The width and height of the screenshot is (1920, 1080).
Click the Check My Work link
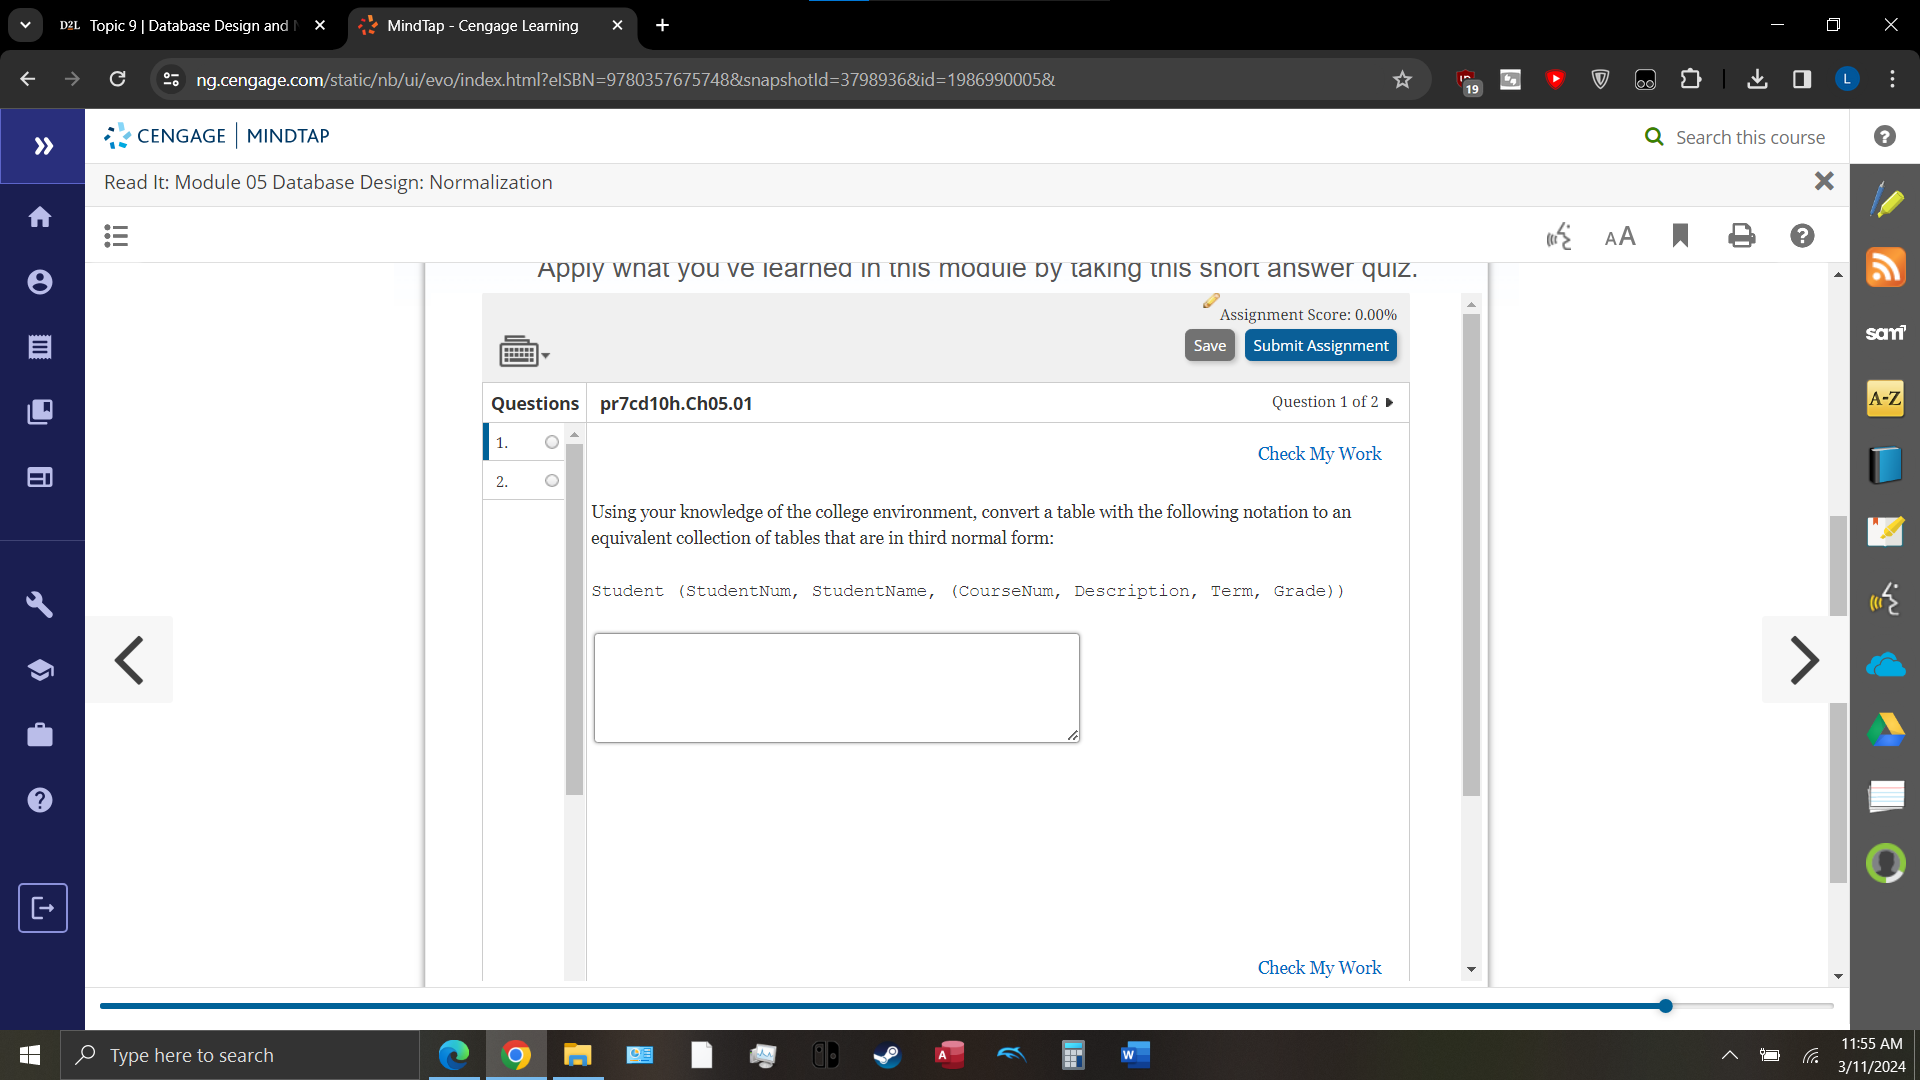[x=1318, y=453]
